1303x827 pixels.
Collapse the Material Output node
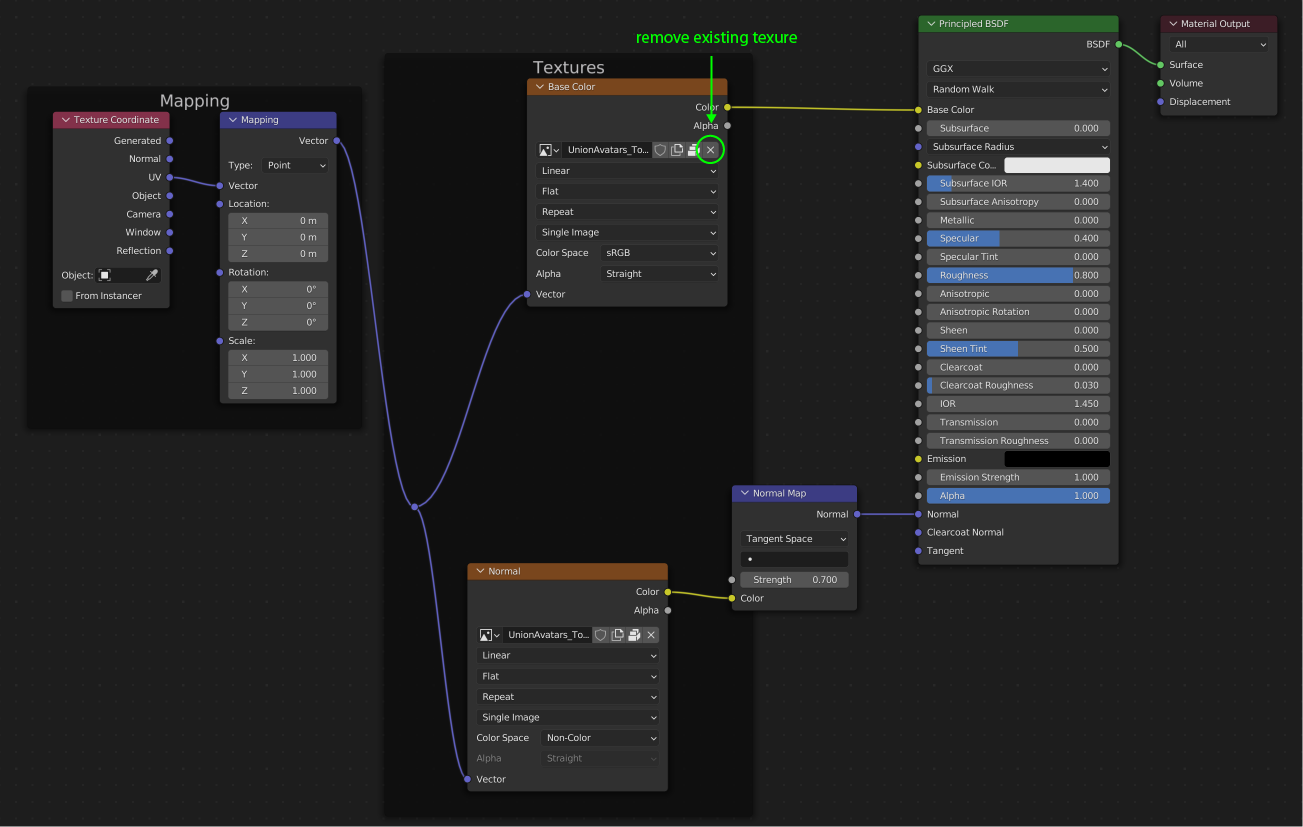[1173, 24]
